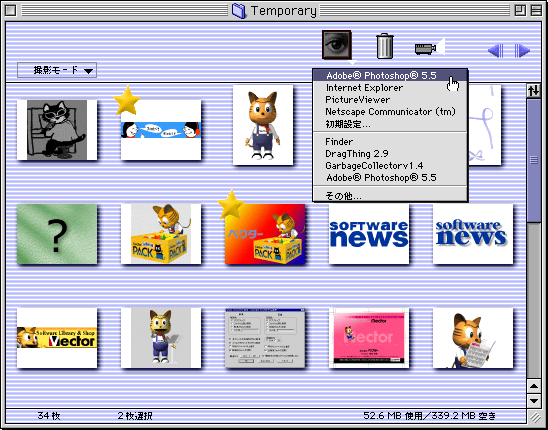
Task: Click the trash can icon
Action: [x=385, y=46]
